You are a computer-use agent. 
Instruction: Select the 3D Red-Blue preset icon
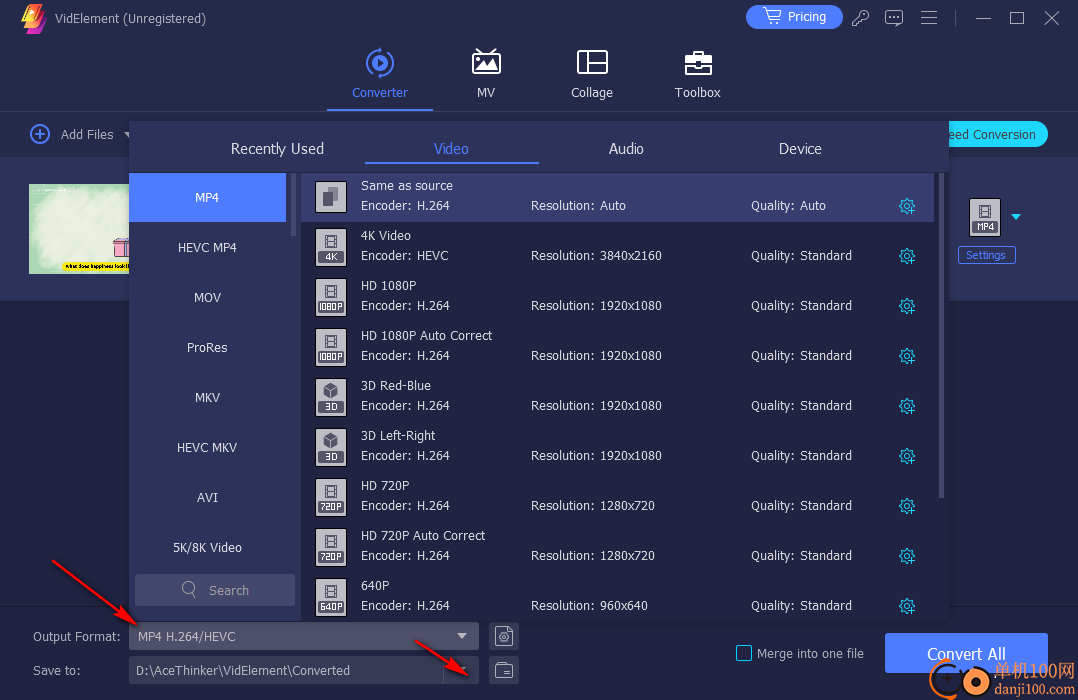[x=331, y=397]
